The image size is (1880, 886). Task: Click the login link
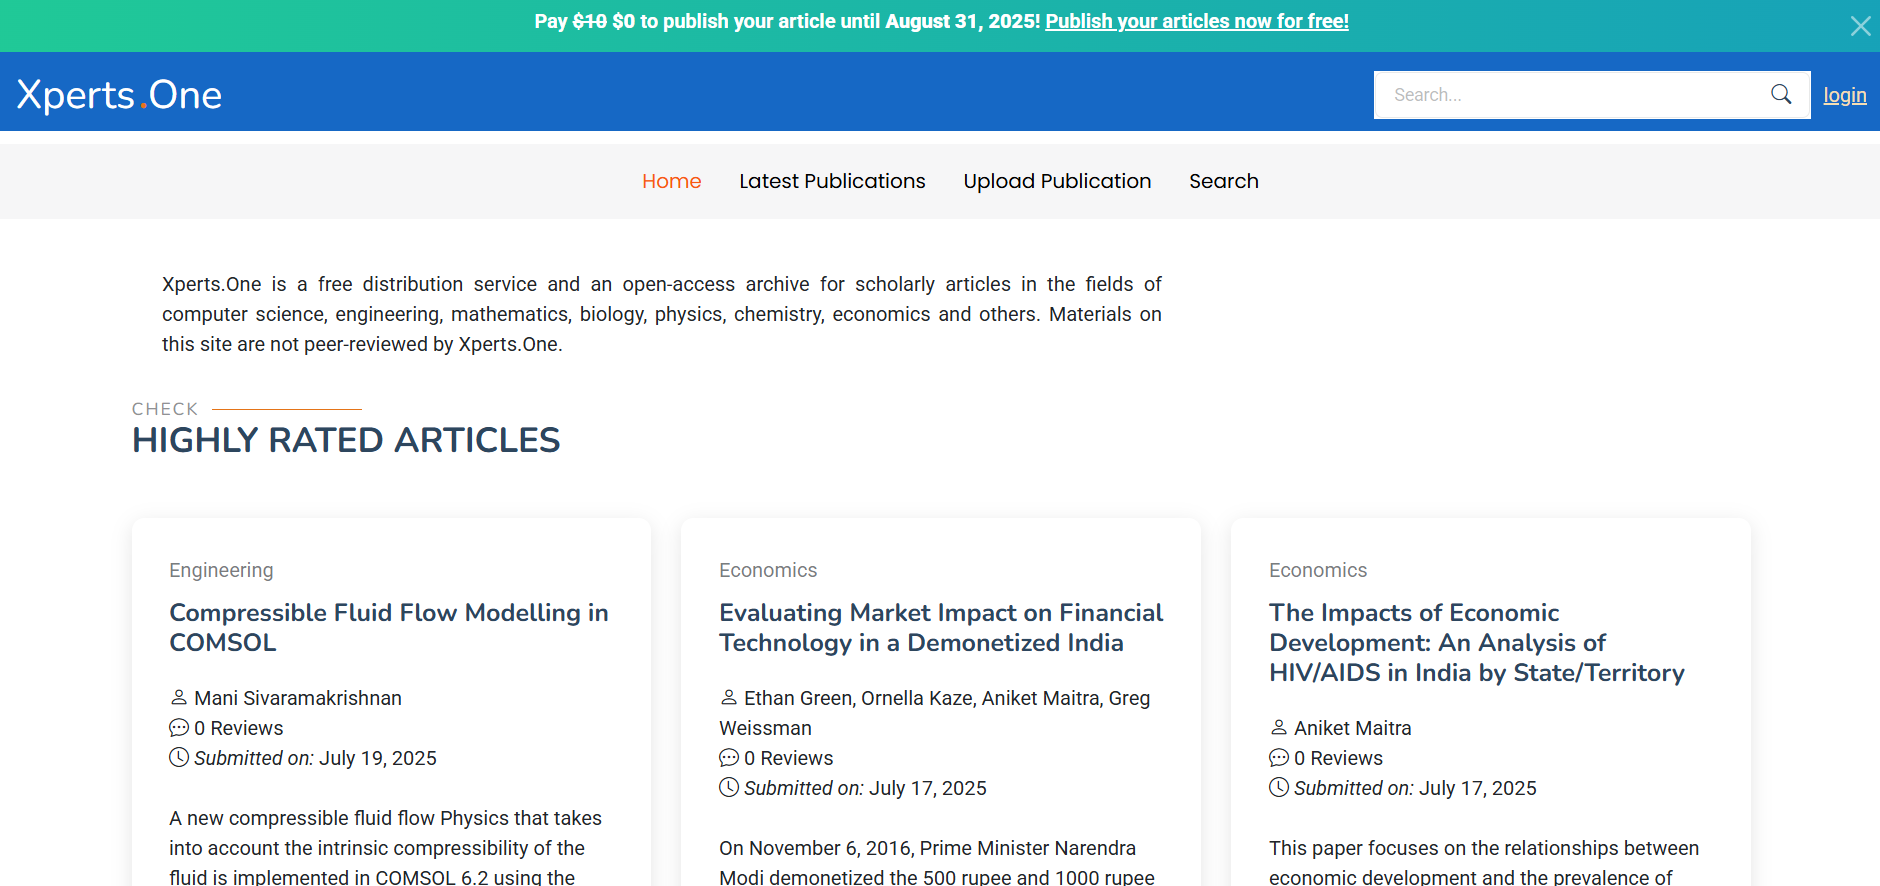point(1844,95)
